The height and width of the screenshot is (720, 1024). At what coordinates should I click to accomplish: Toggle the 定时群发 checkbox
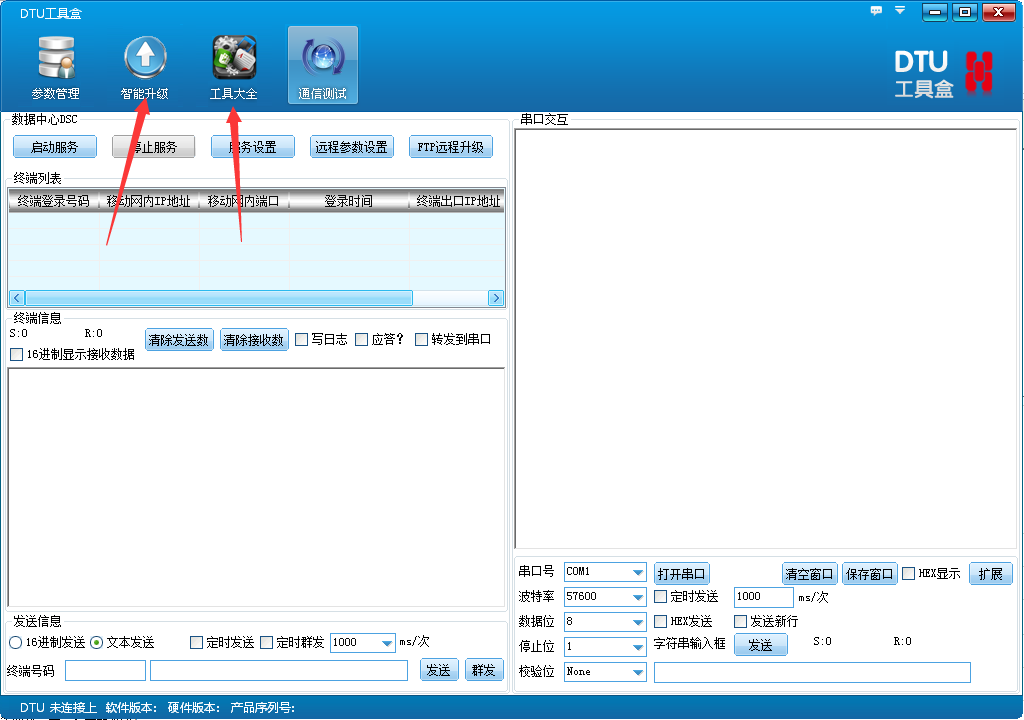(266, 643)
